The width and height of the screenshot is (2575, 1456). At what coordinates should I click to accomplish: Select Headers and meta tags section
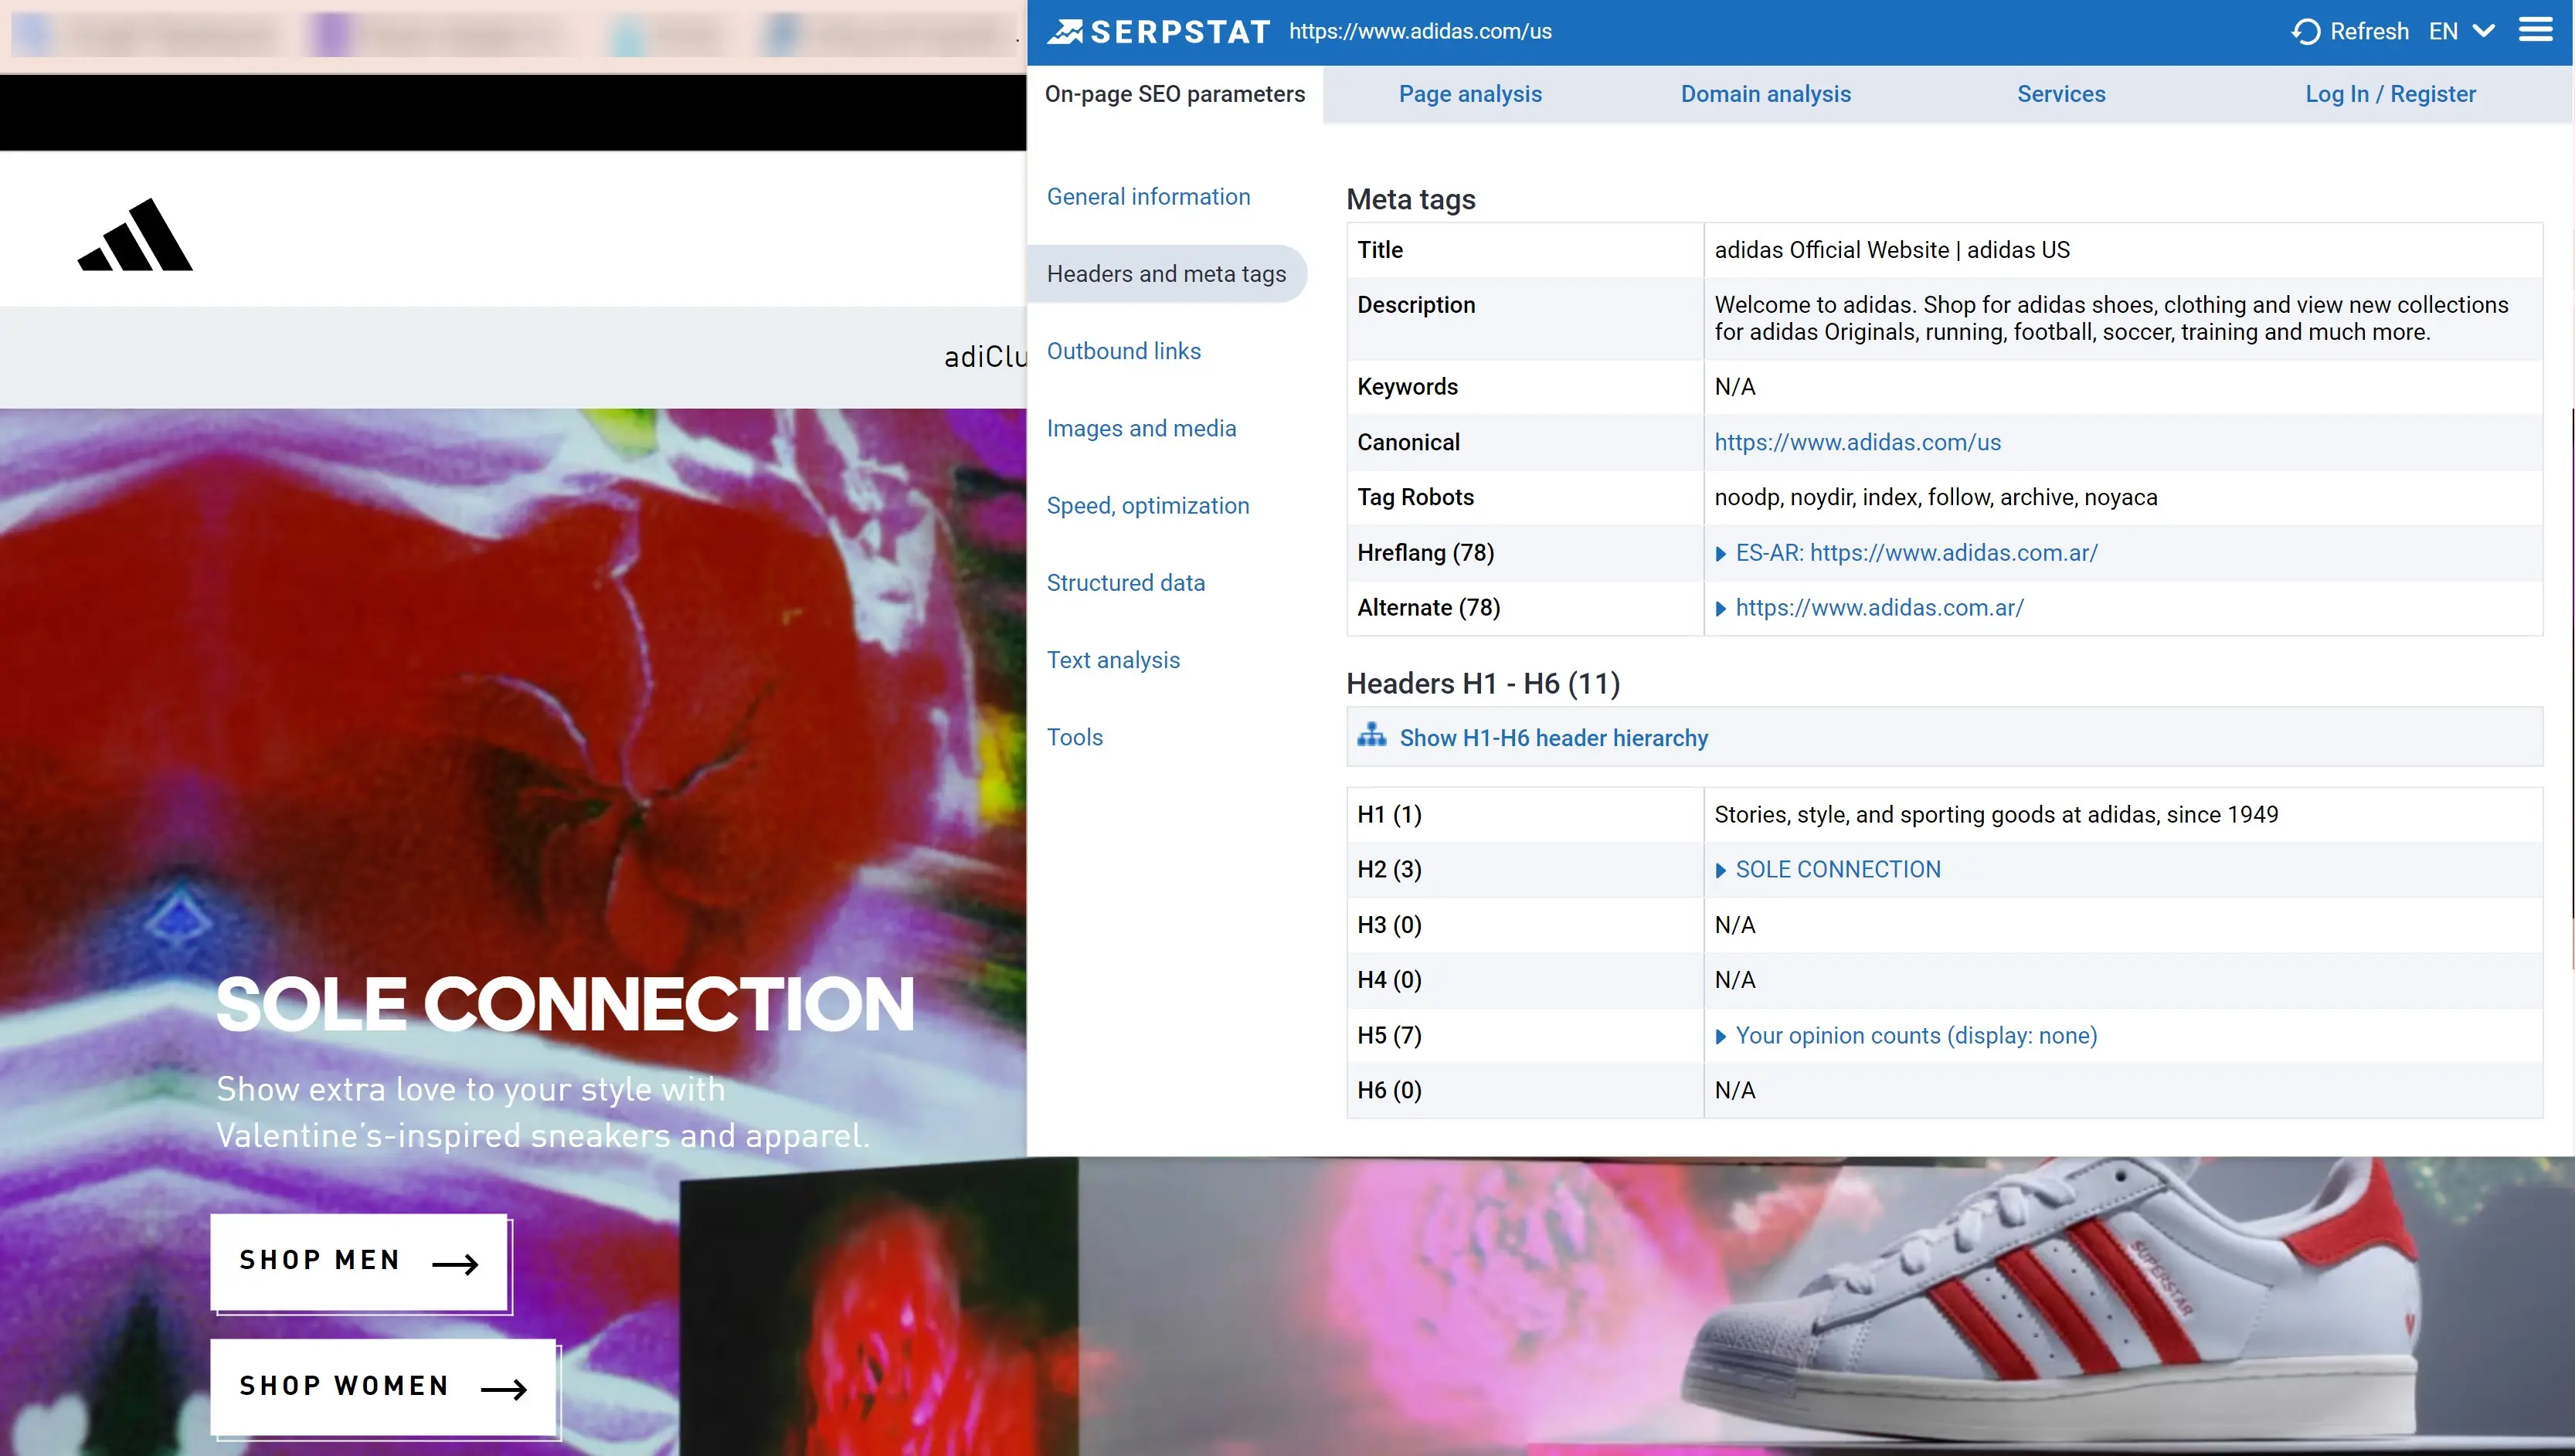coord(1166,274)
